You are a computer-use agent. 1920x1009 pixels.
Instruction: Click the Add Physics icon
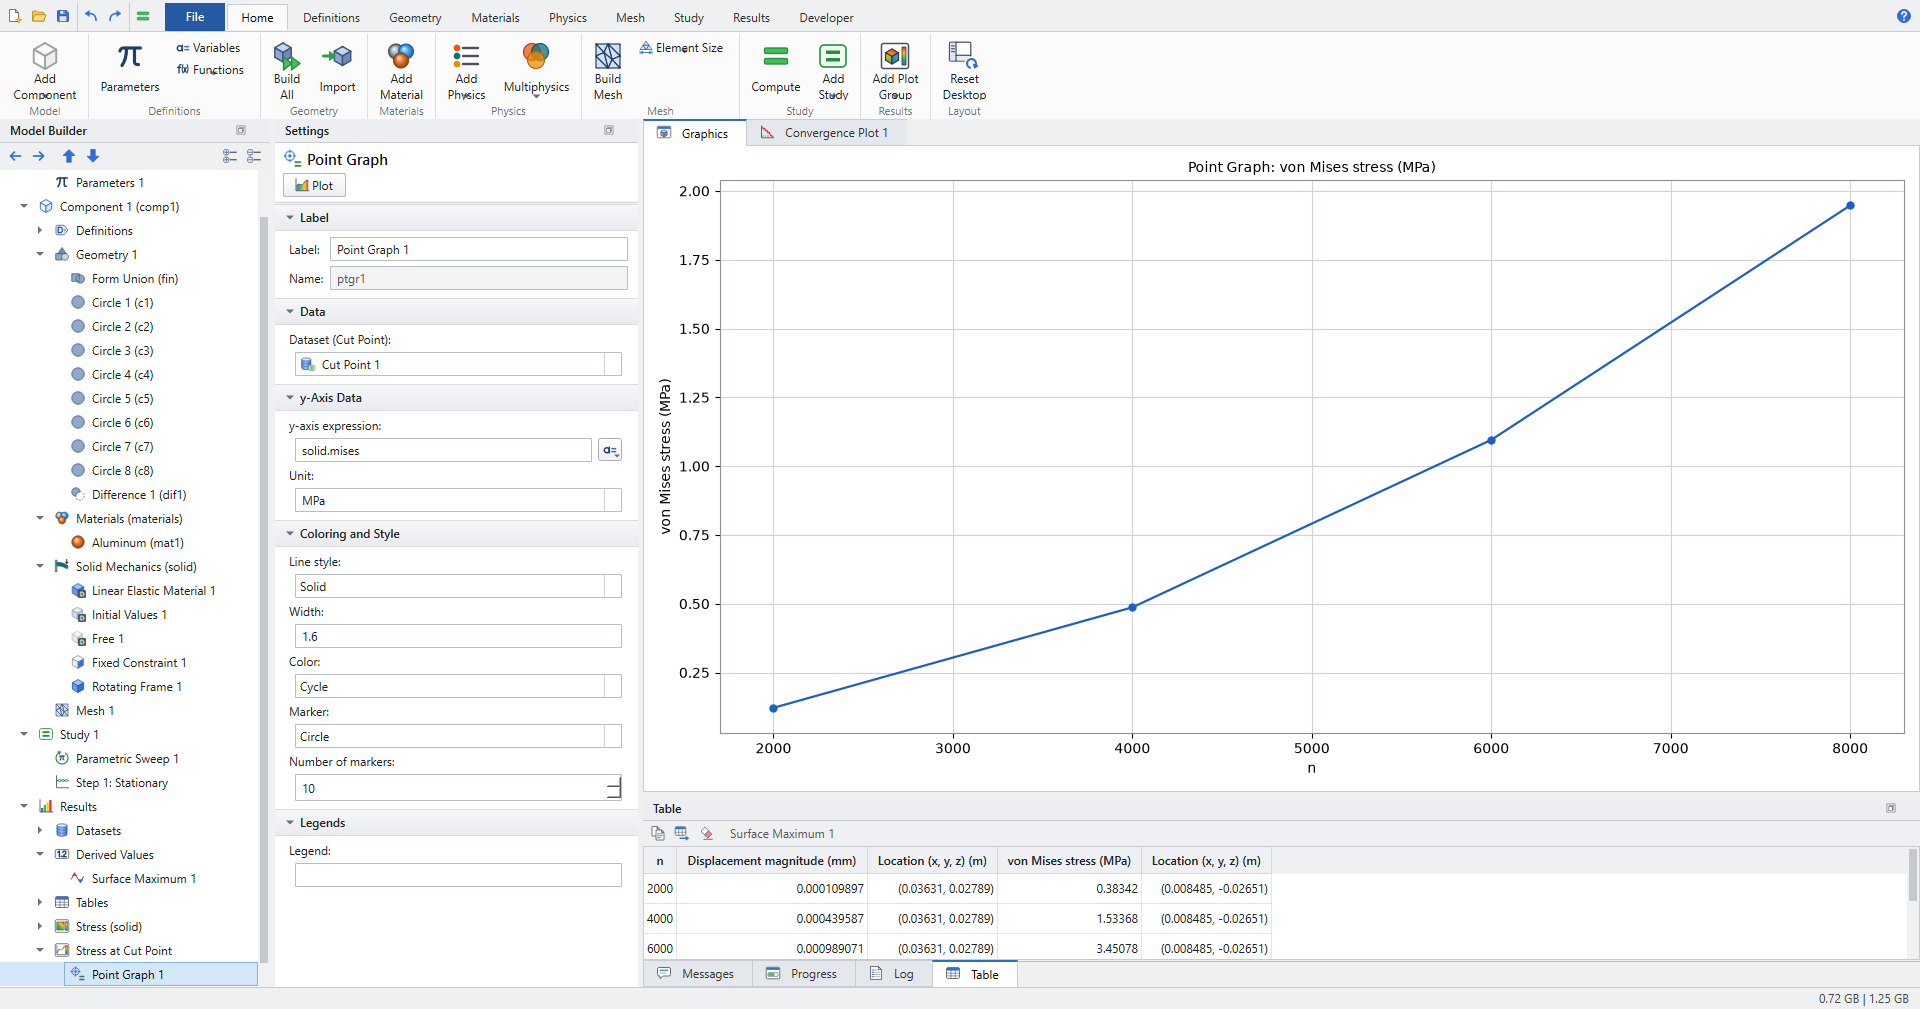coord(466,56)
